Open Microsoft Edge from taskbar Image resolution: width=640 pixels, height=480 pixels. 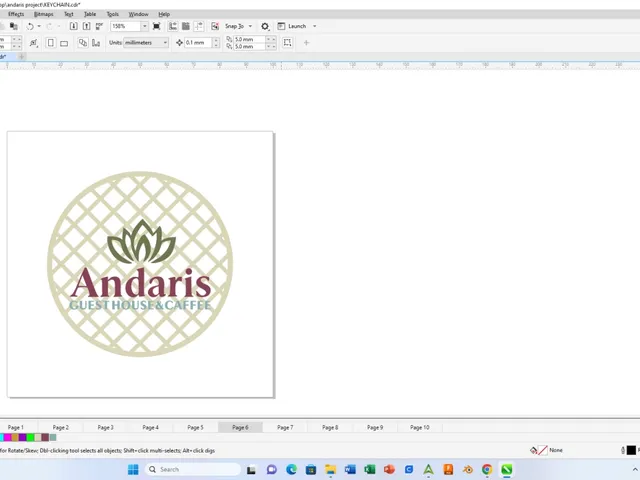click(x=291, y=469)
